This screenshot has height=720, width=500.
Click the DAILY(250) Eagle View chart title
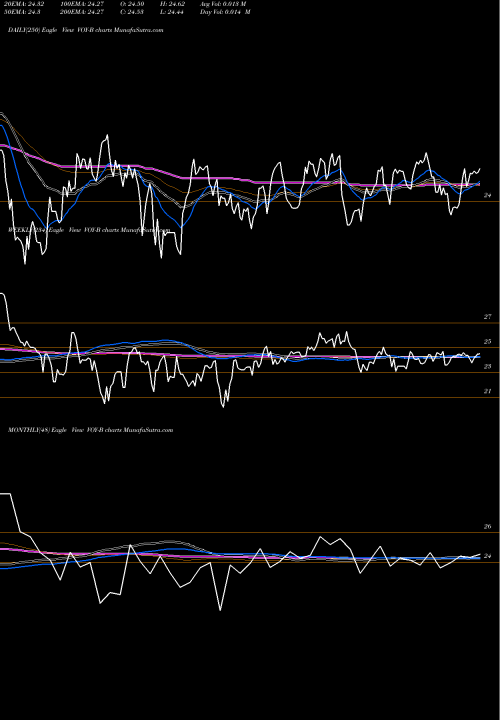[85, 30]
